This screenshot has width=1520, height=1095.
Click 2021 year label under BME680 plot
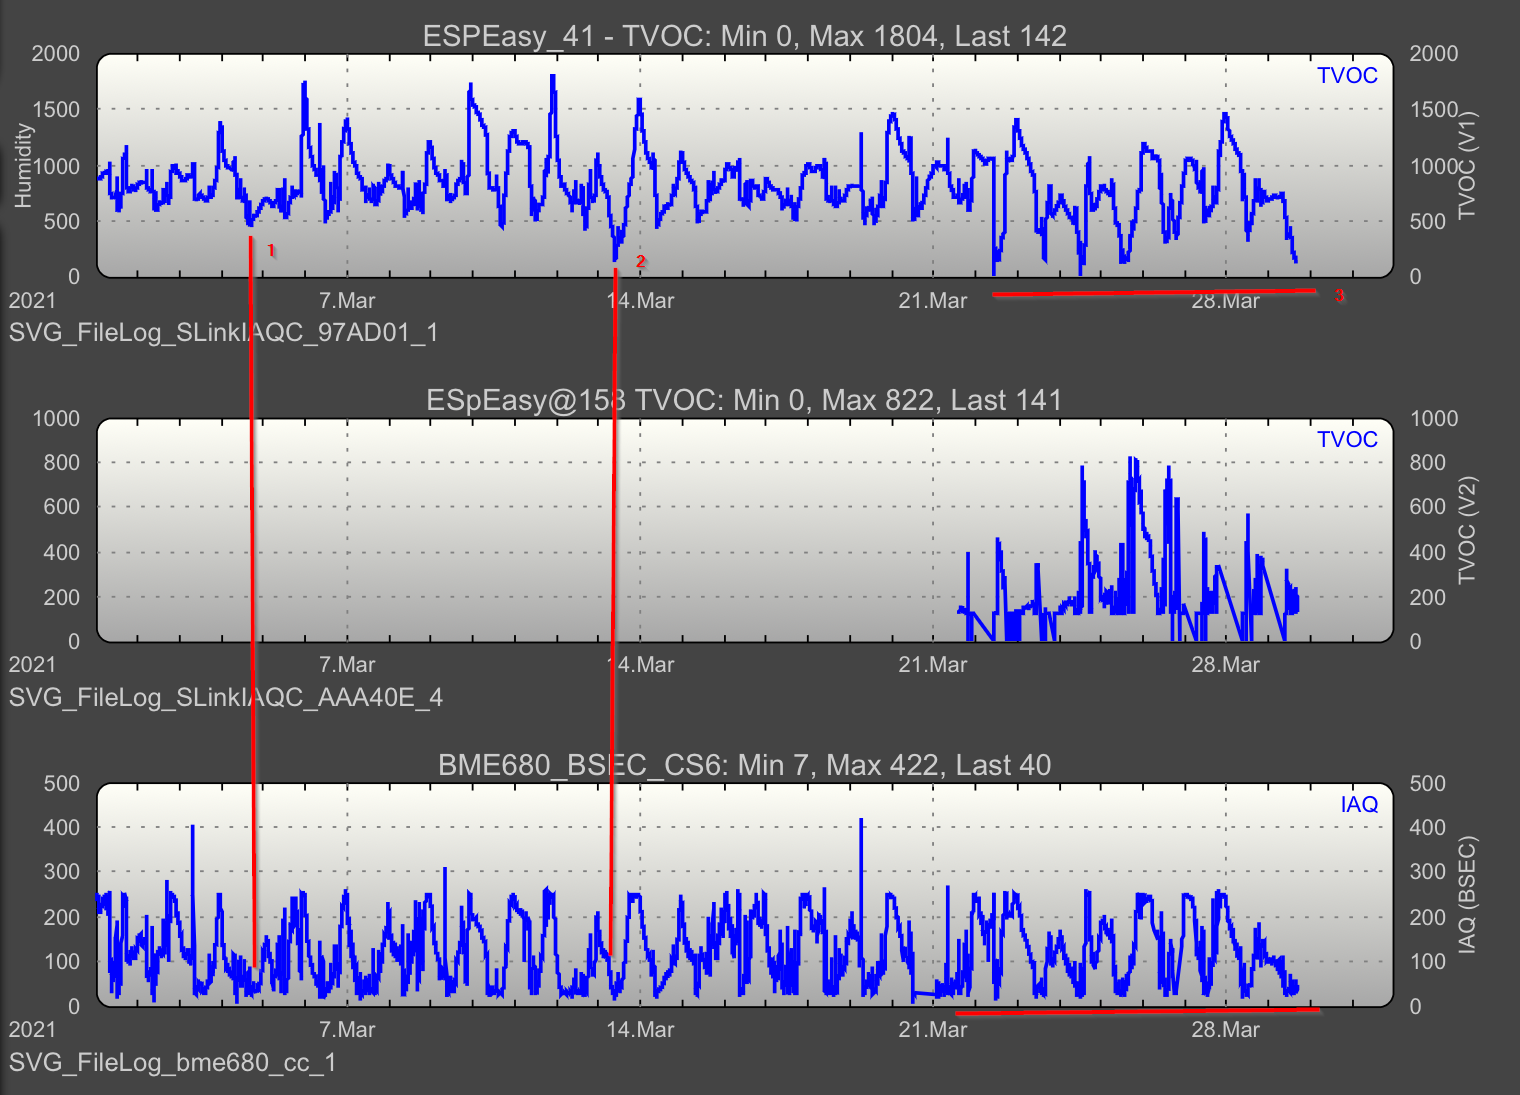pos(32,1030)
